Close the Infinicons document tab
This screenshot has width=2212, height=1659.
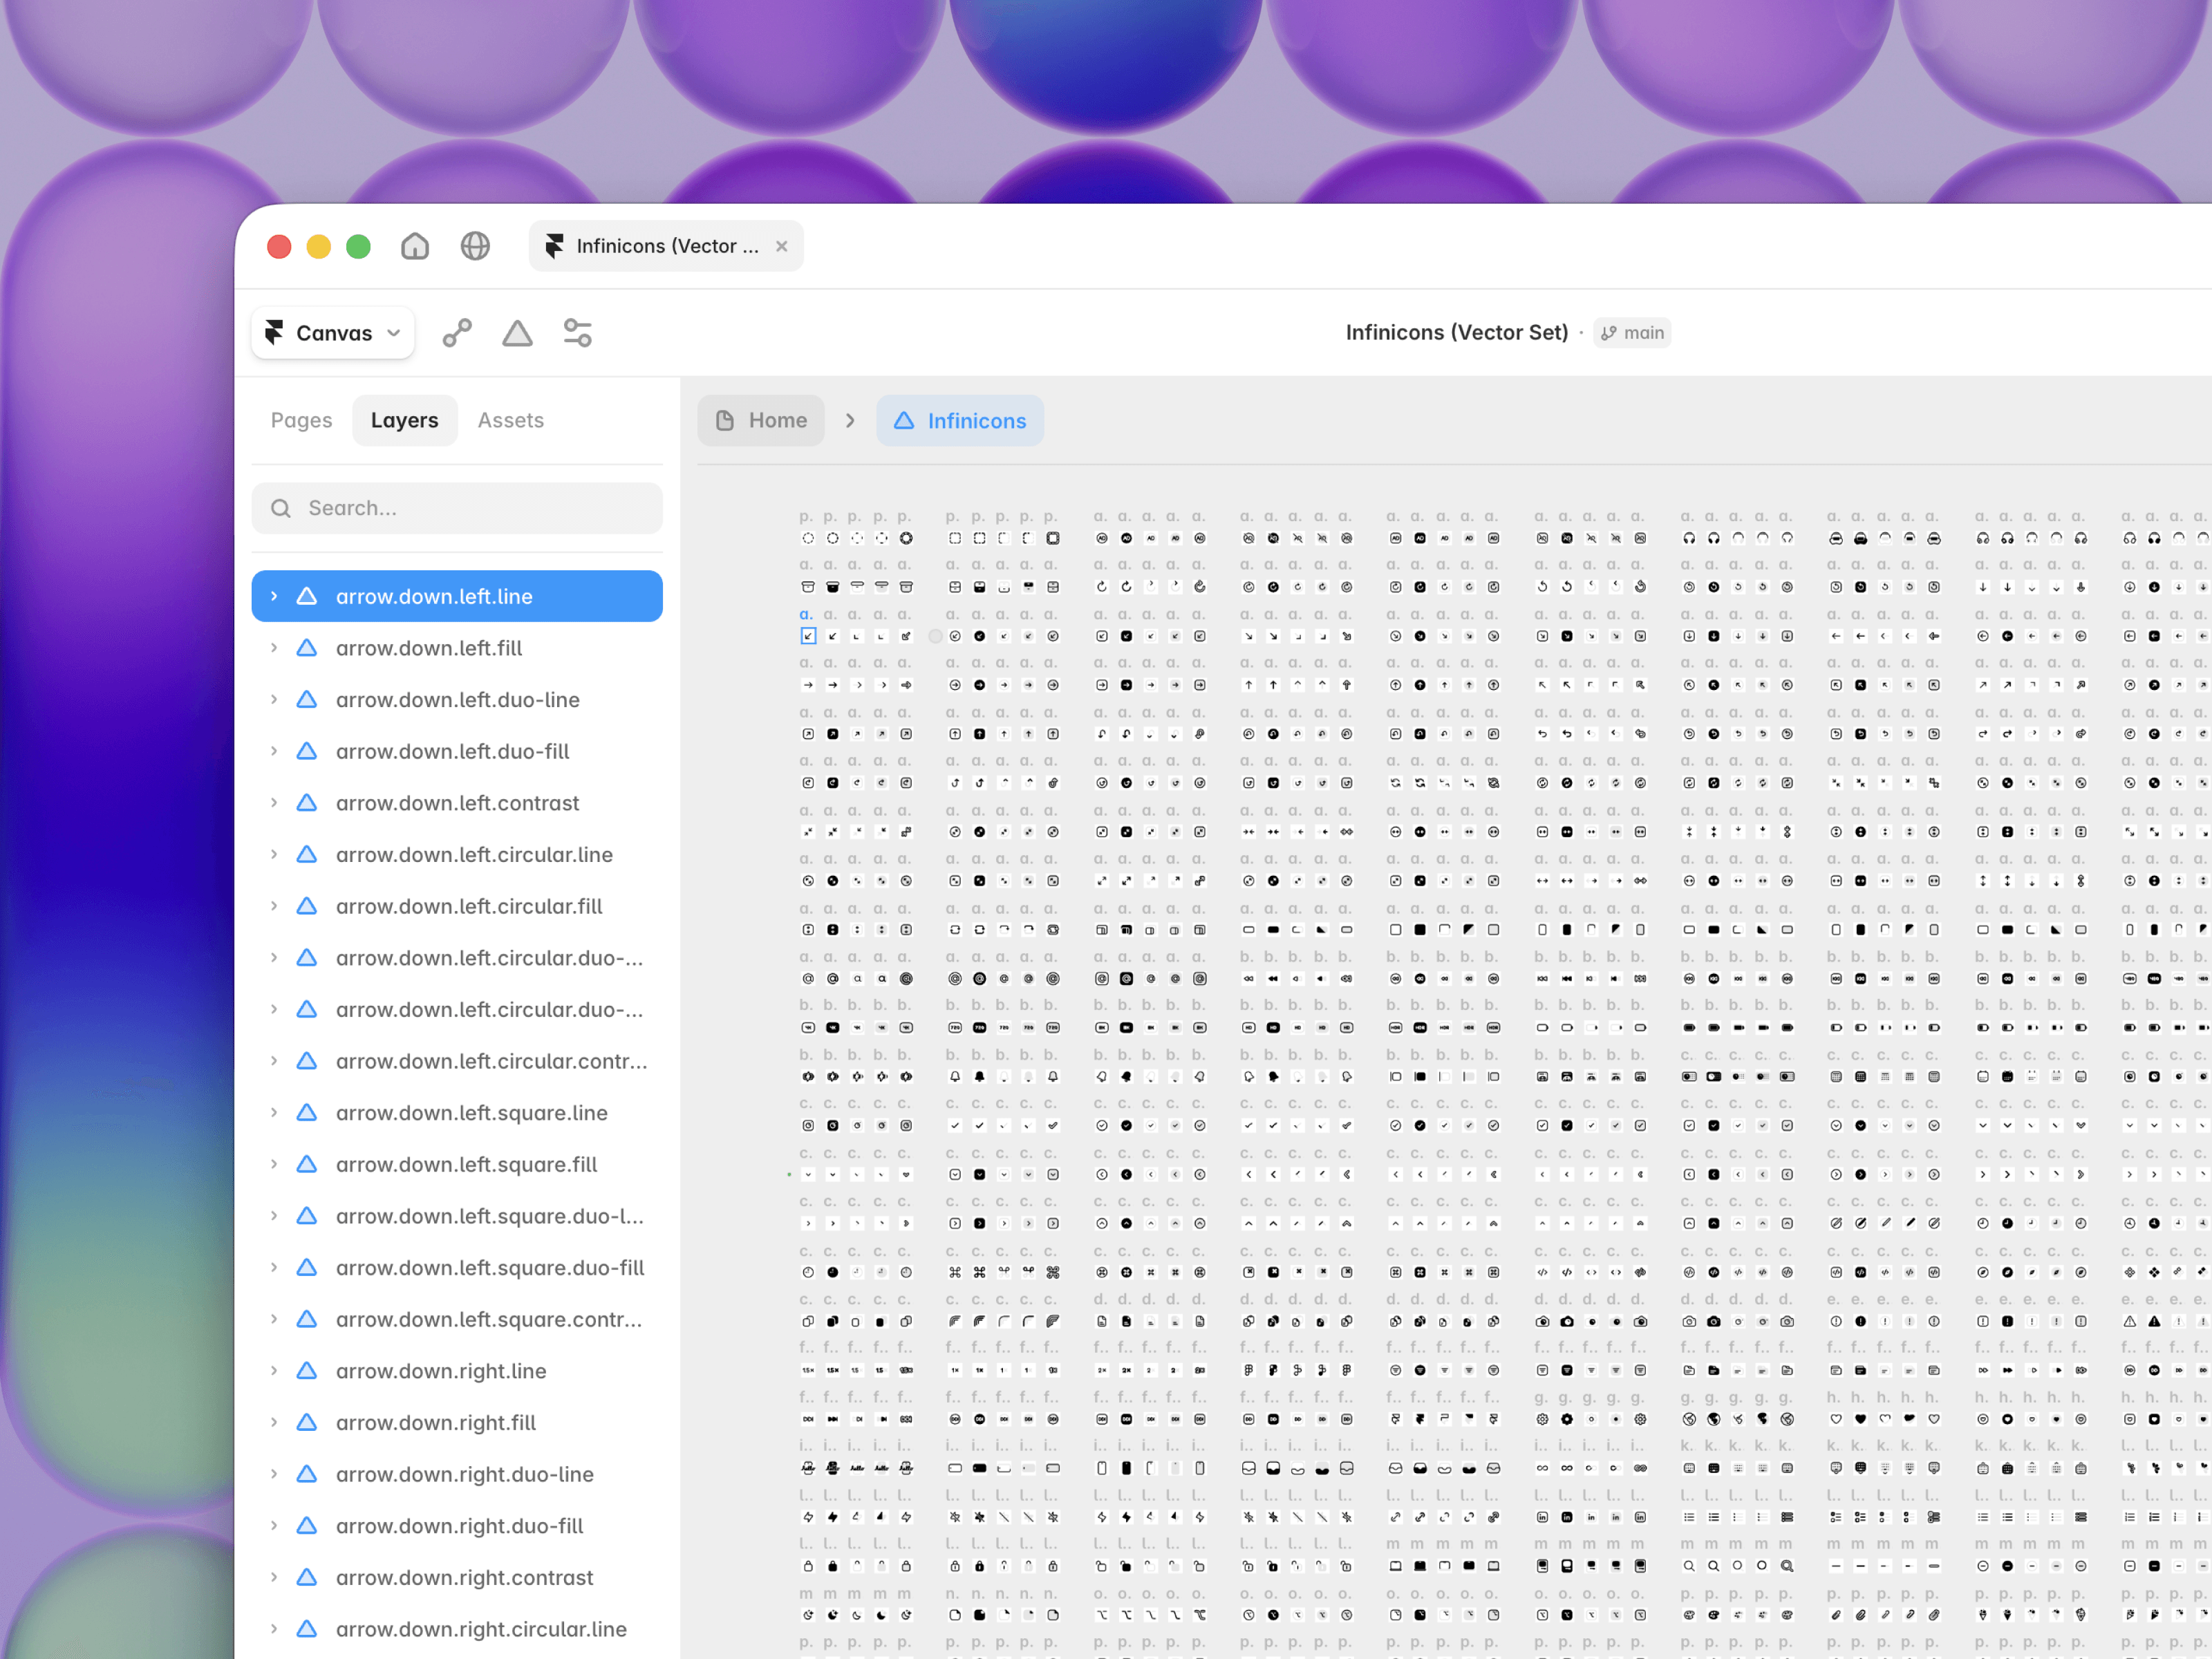(x=782, y=246)
